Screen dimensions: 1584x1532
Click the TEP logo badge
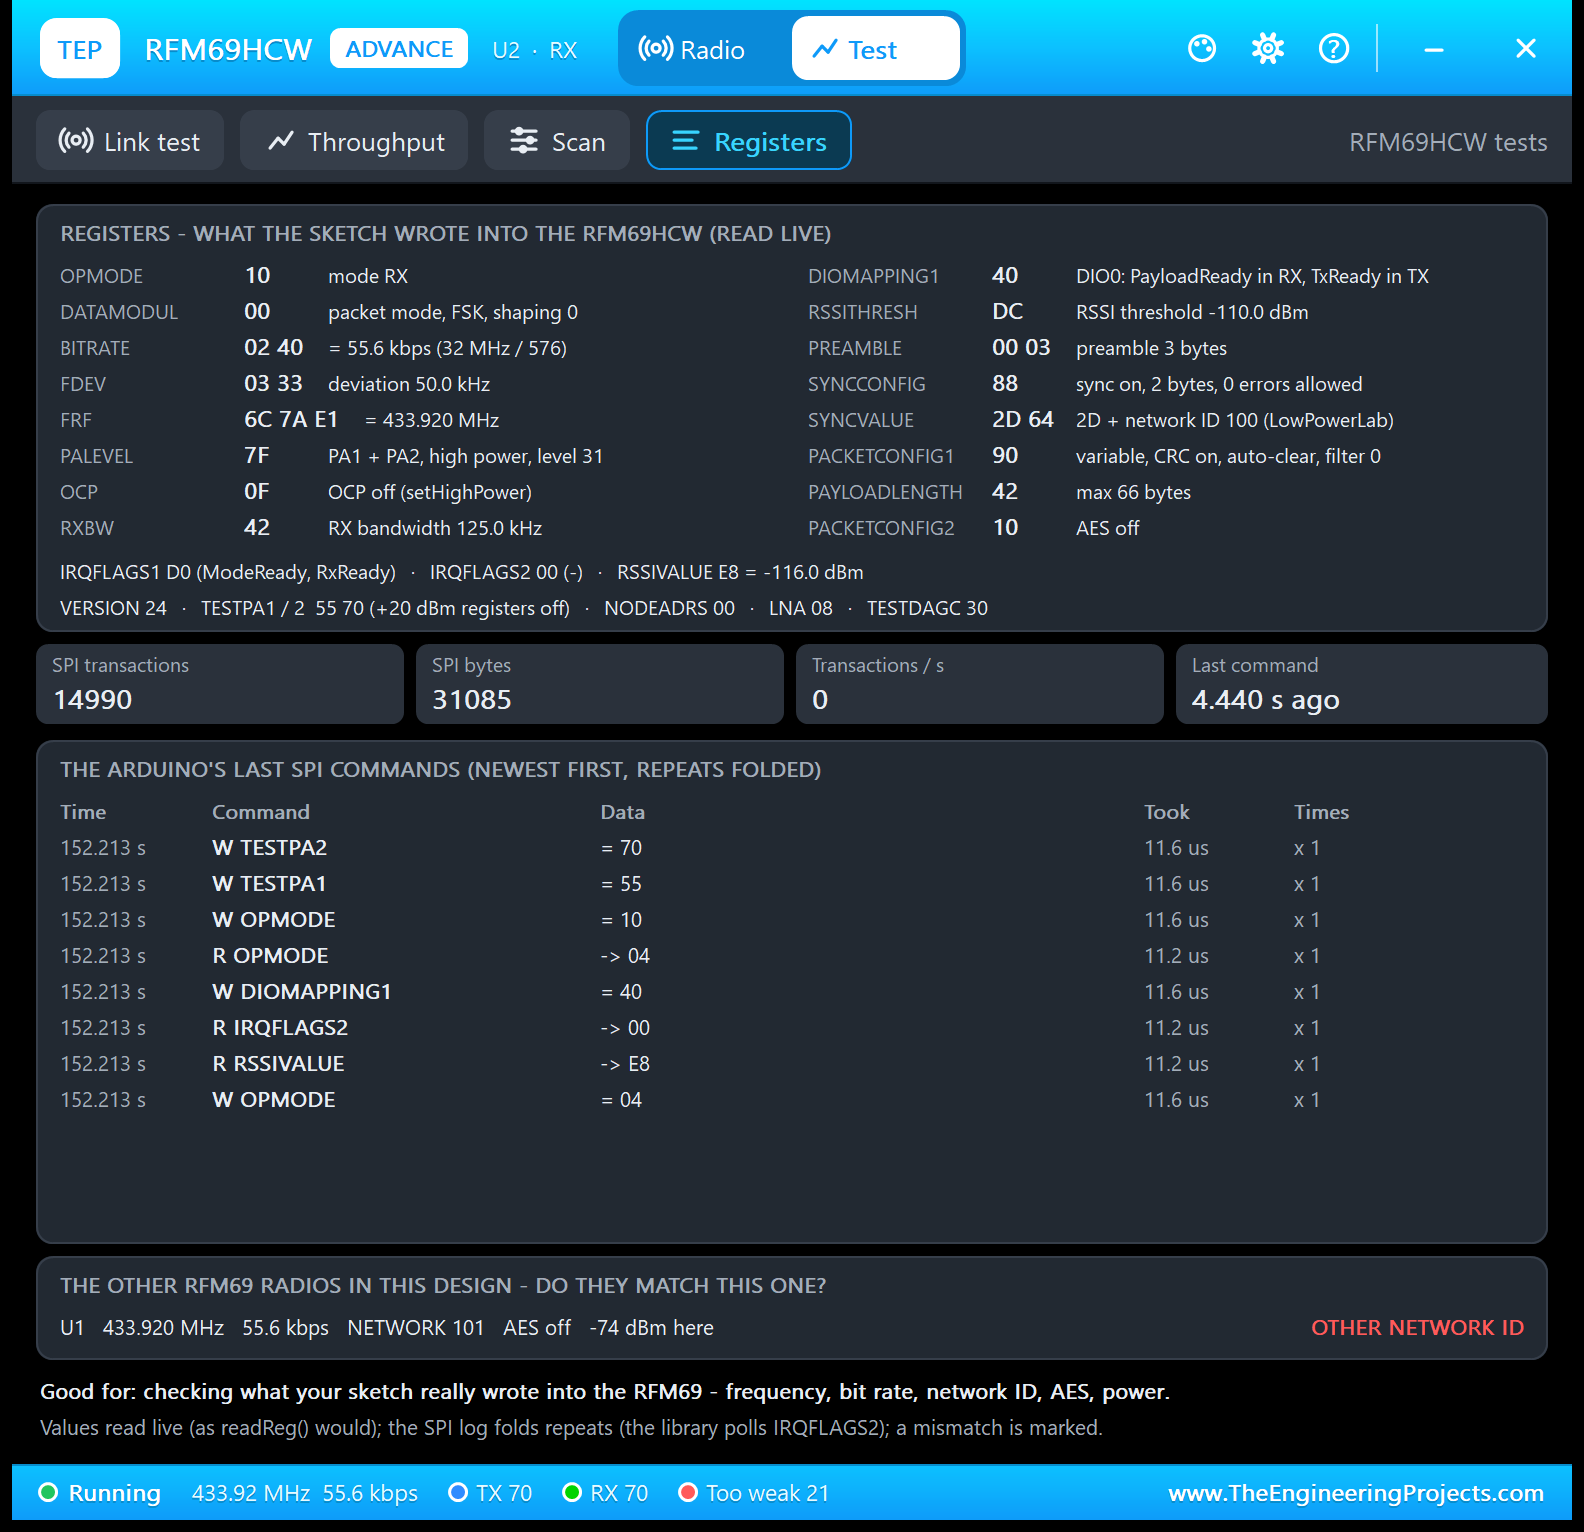pyautogui.click(x=80, y=49)
